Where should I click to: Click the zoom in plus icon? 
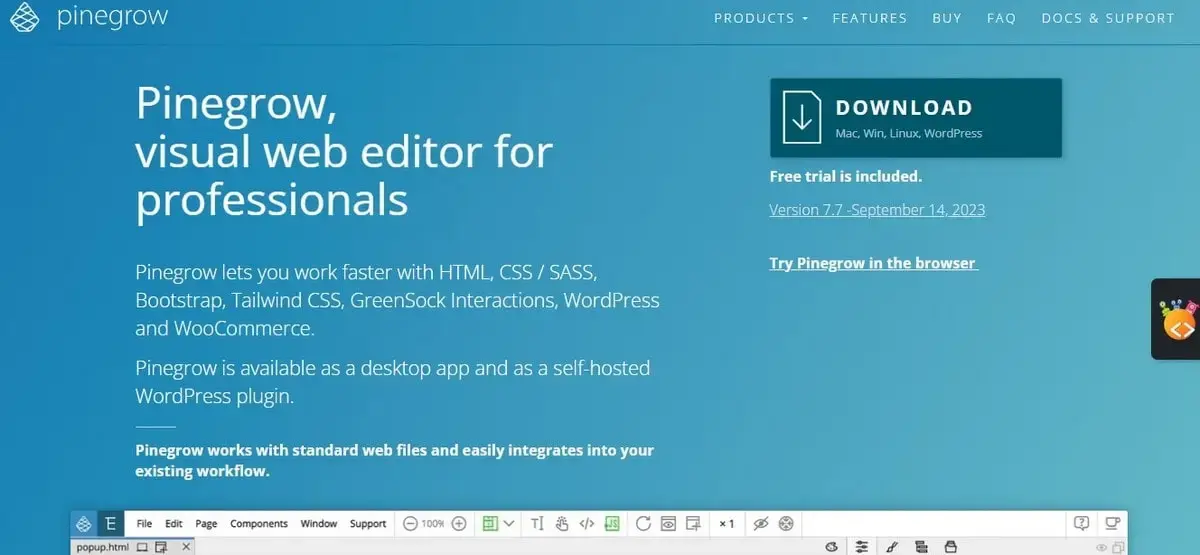[x=459, y=524]
